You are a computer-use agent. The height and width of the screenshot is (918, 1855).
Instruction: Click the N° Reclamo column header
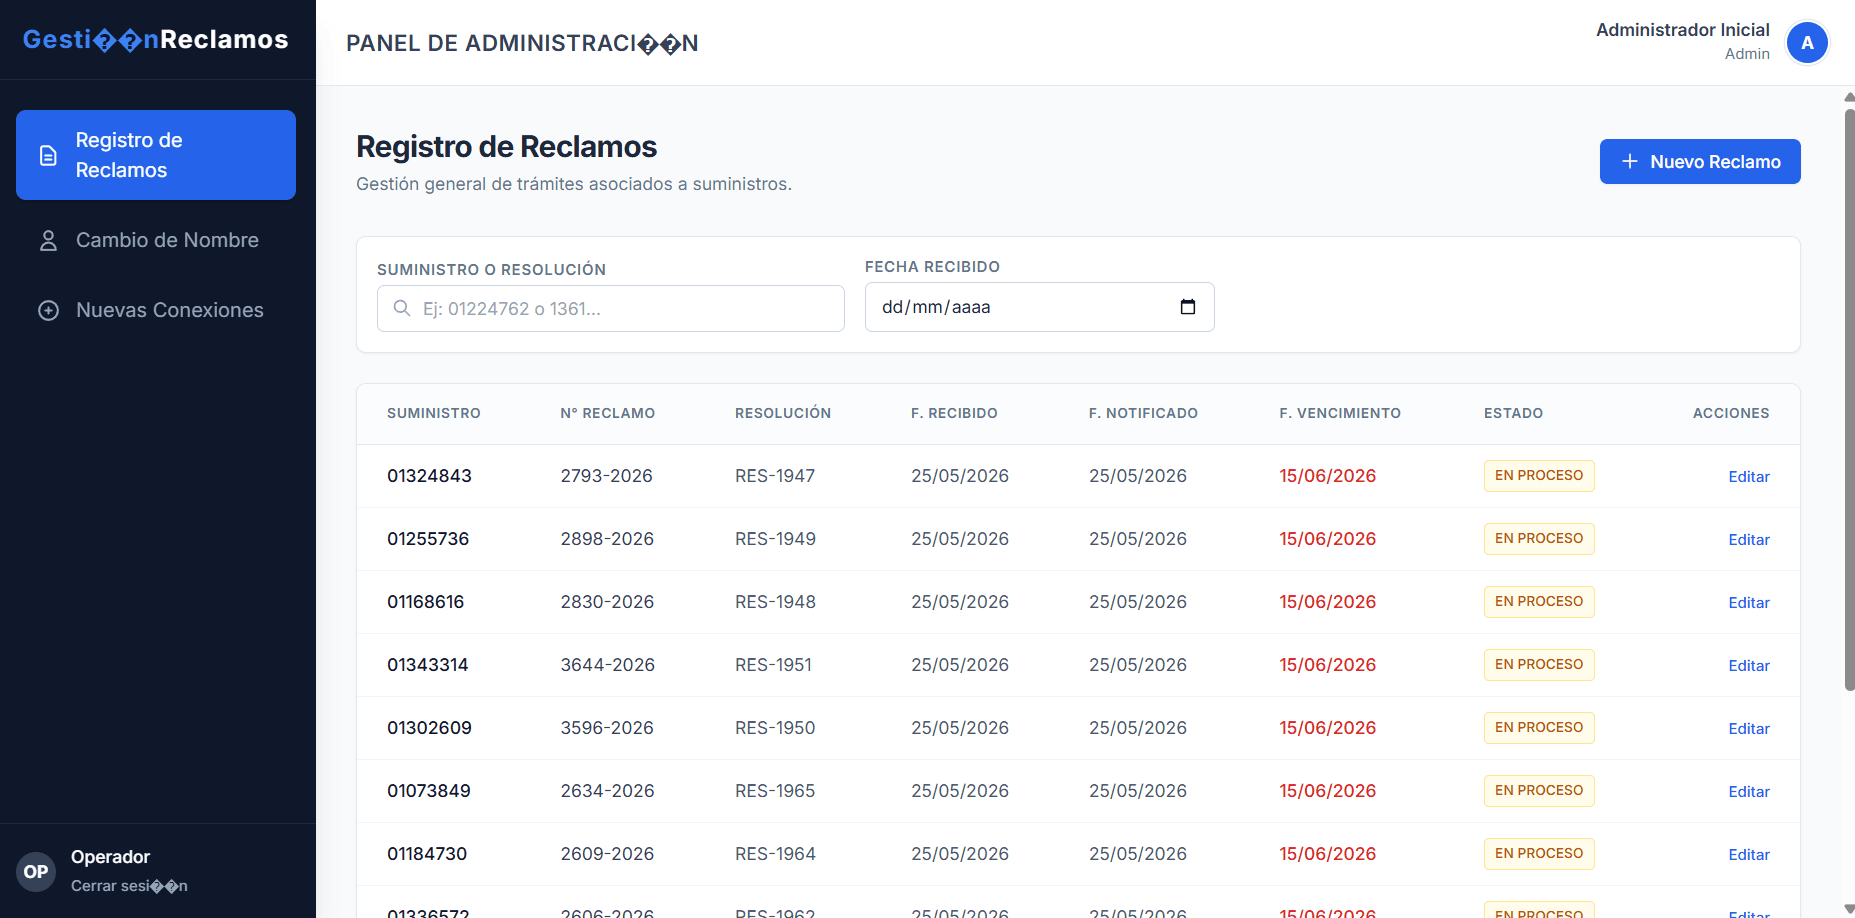[608, 413]
